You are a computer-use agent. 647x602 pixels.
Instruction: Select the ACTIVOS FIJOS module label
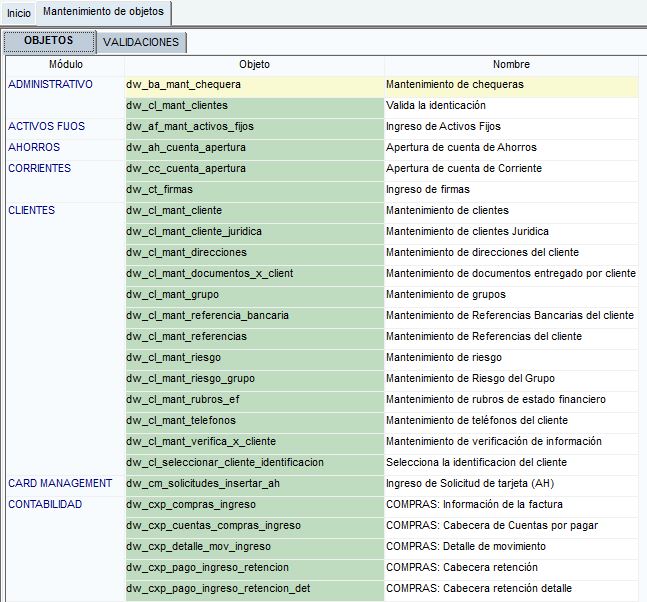point(46,126)
